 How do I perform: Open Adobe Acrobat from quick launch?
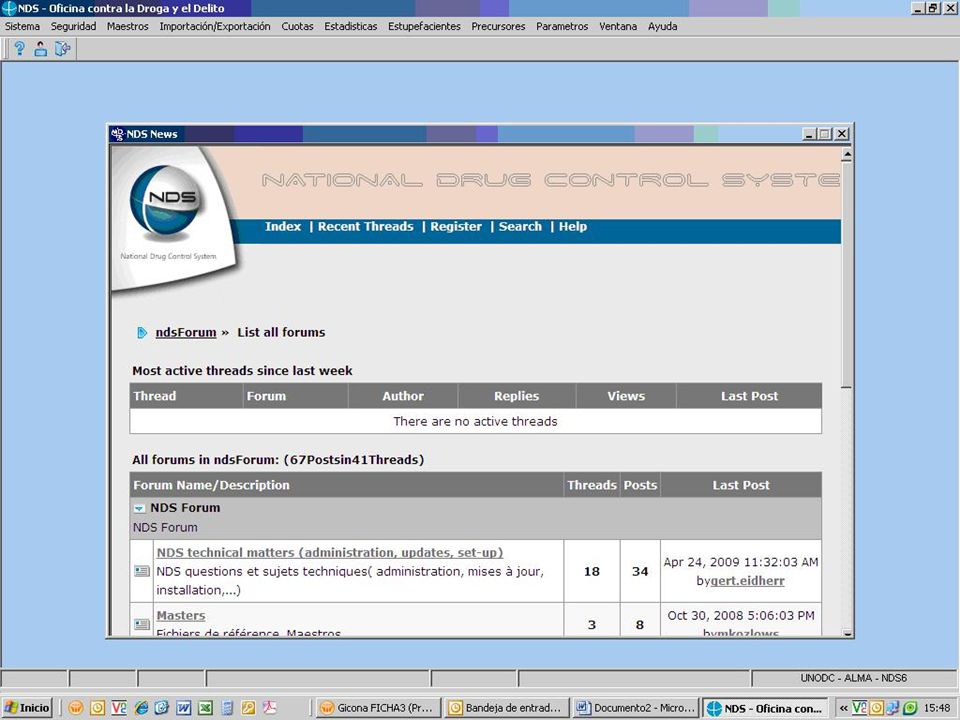(269, 708)
